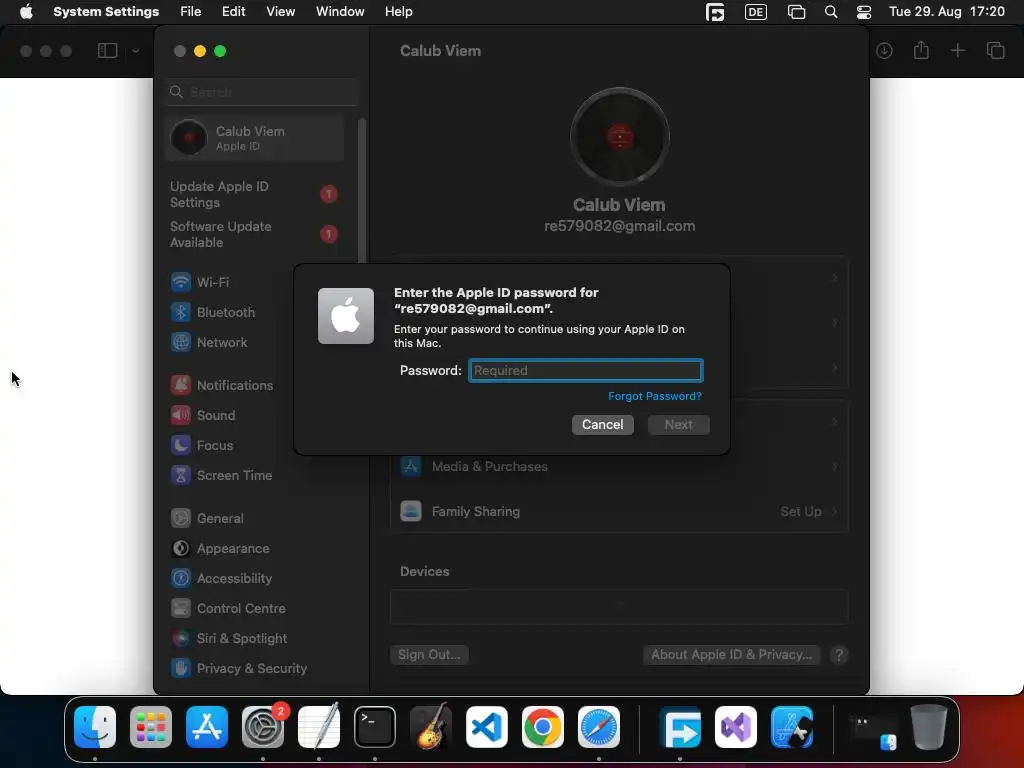Image resolution: width=1024 pixels, height=768 pixels.
Task: Click the help question mark button
Action: coord(839,655)
